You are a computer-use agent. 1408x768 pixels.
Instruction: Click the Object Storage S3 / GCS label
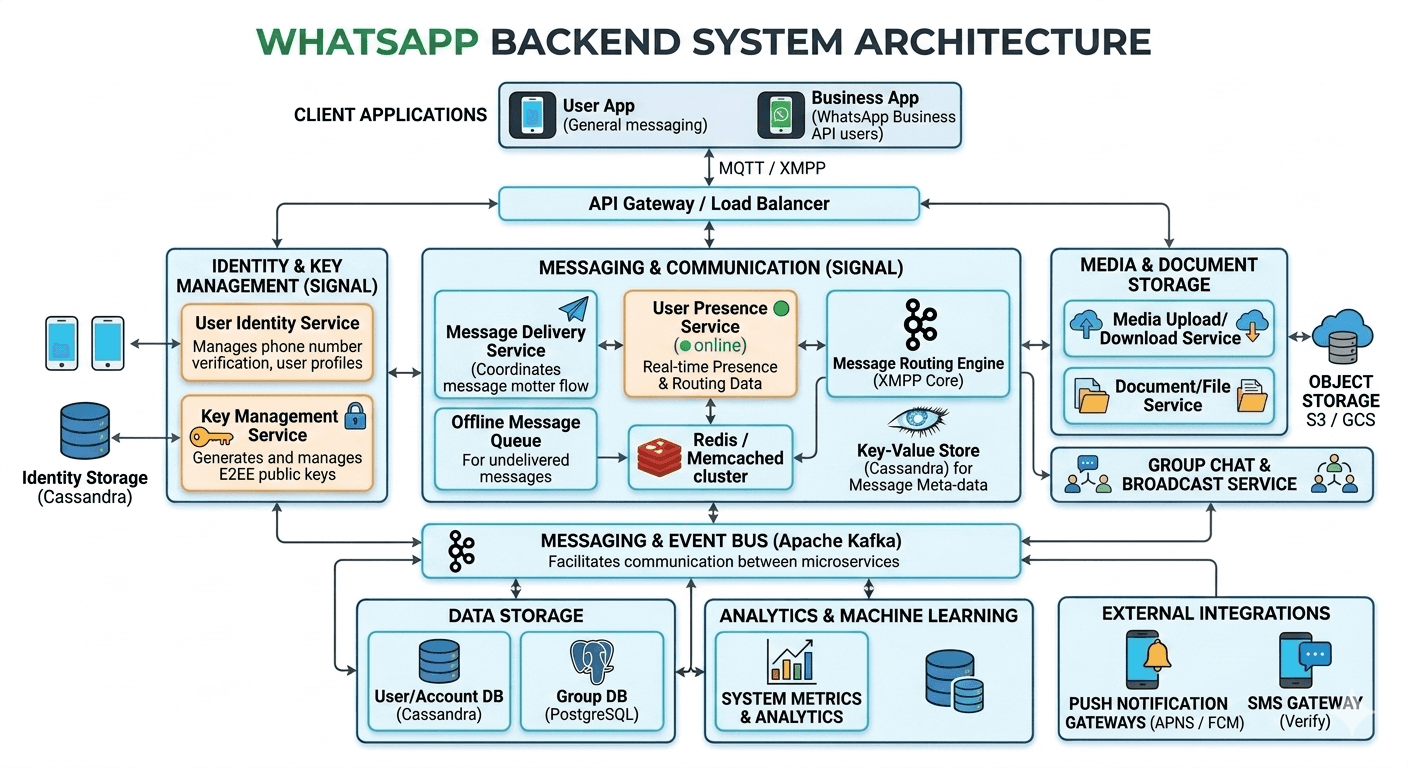pyautogui.click(x=1341, y=401)
